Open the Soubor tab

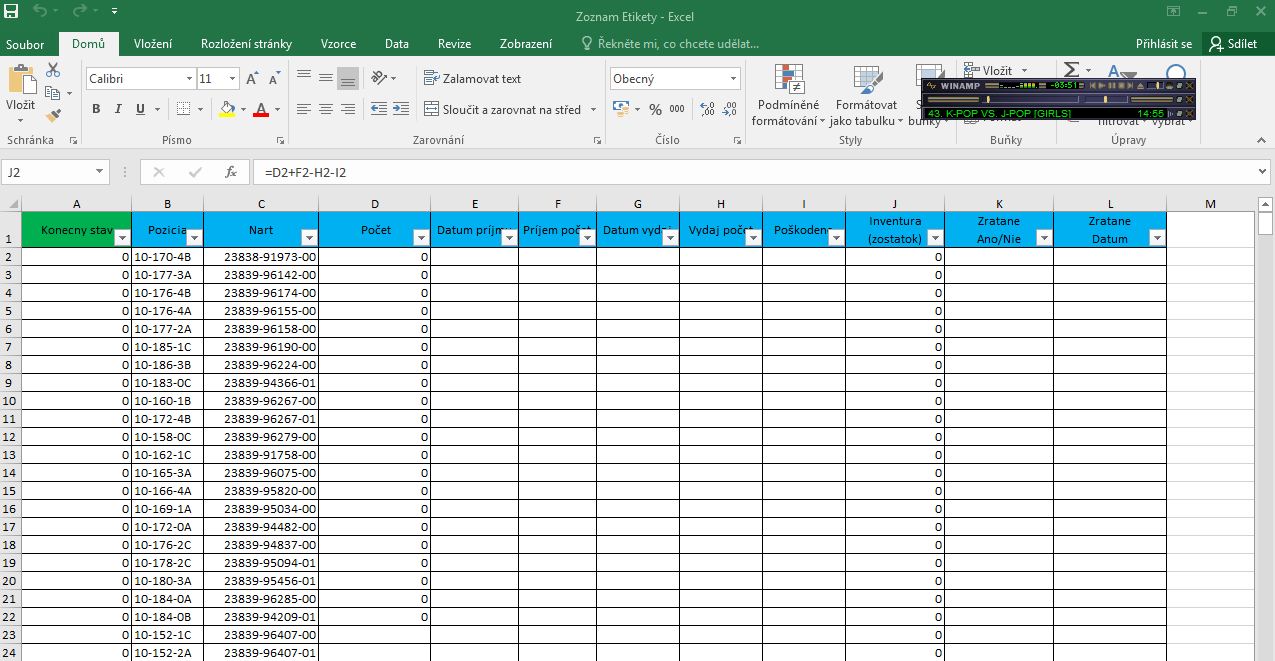(25, 44)
